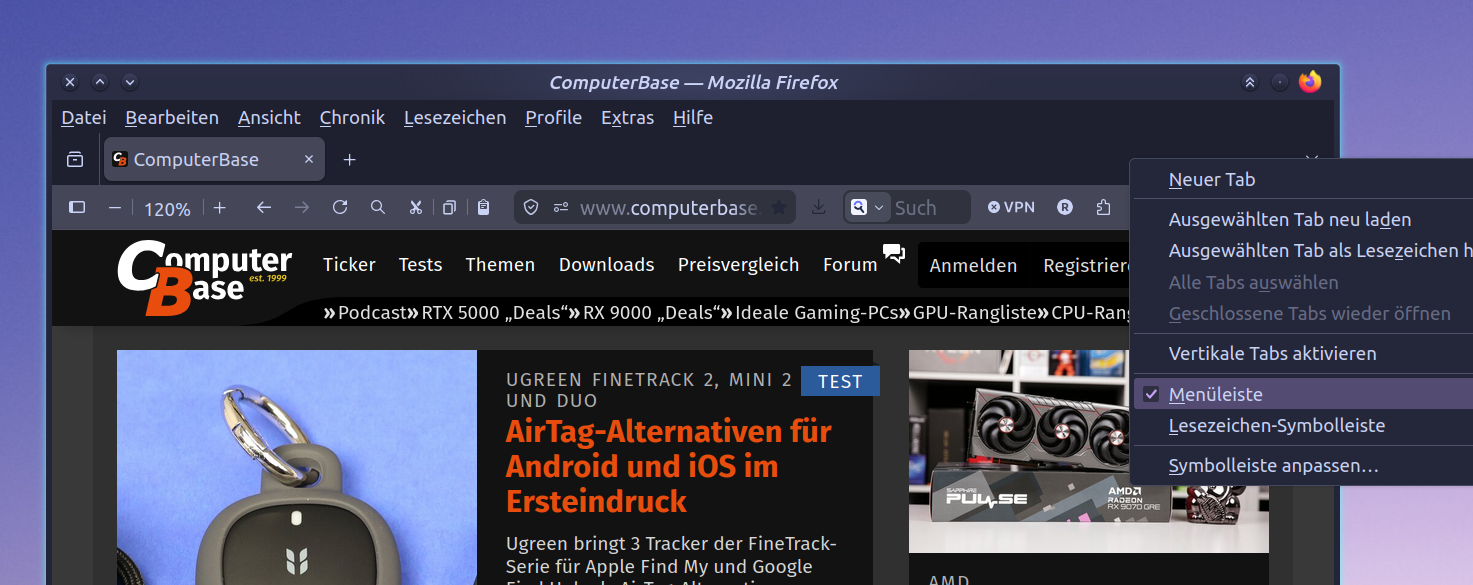Close the ComputerBase tab

[309, 160]
